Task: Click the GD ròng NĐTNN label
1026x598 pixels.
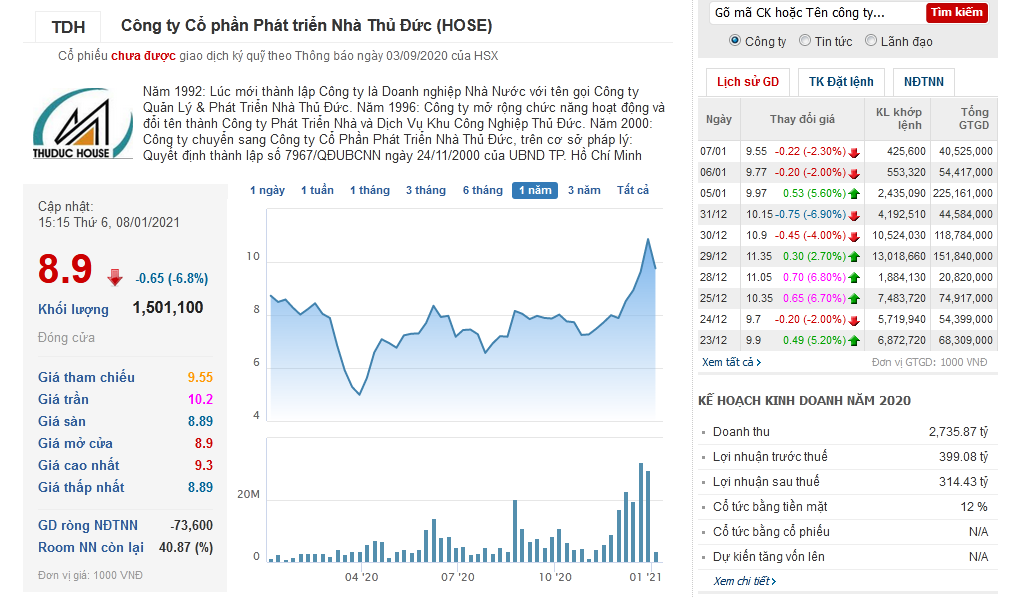Action: click(x=88, y=525)
